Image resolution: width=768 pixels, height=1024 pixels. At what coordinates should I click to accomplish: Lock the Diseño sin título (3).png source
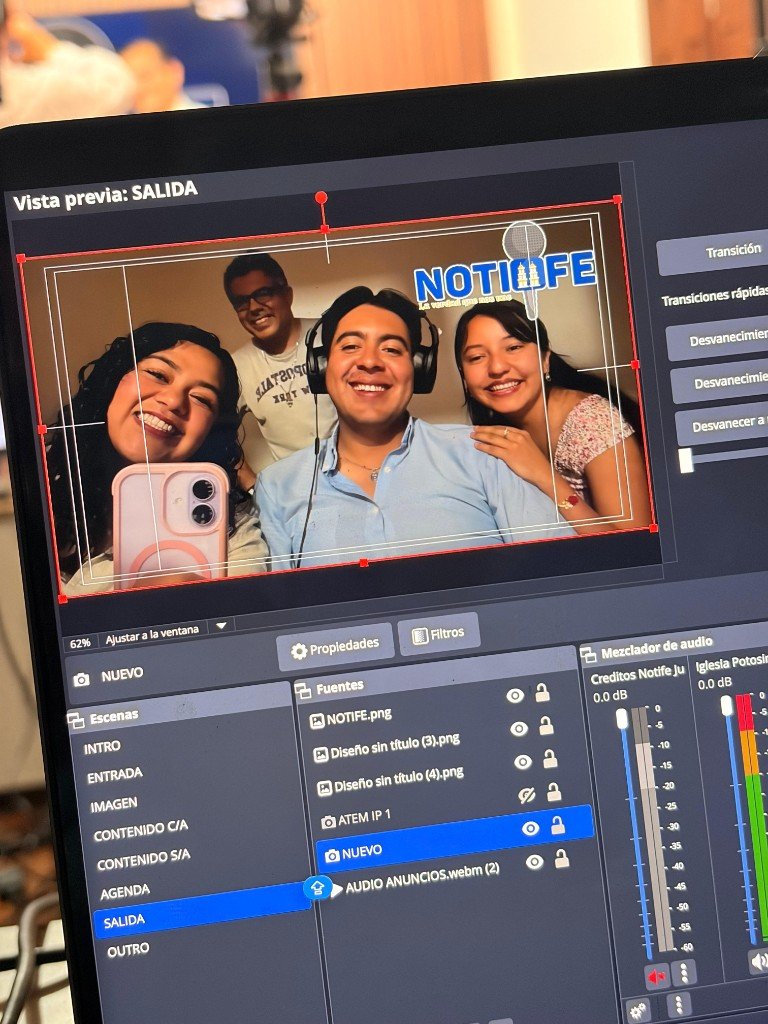[x=546, y=726]
